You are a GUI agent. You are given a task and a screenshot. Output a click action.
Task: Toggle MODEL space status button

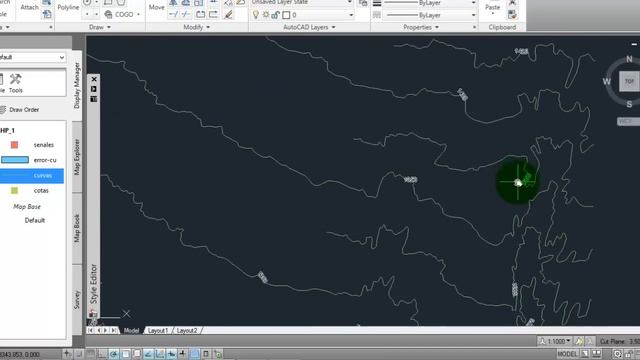[567, 354]
